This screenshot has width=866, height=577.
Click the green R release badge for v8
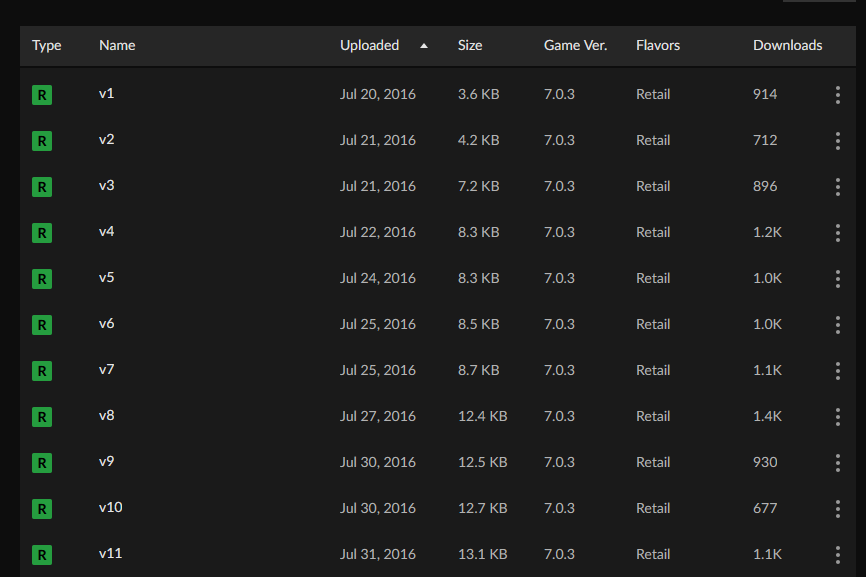tap(42, 417)
